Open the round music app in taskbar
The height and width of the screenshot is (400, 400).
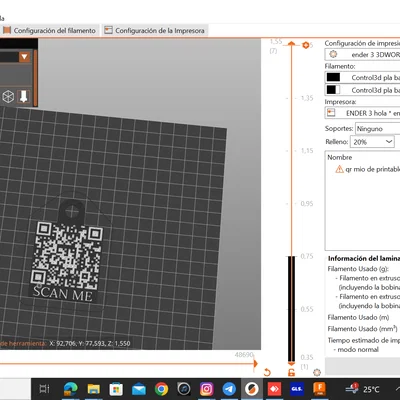click(x=184, y=389)
